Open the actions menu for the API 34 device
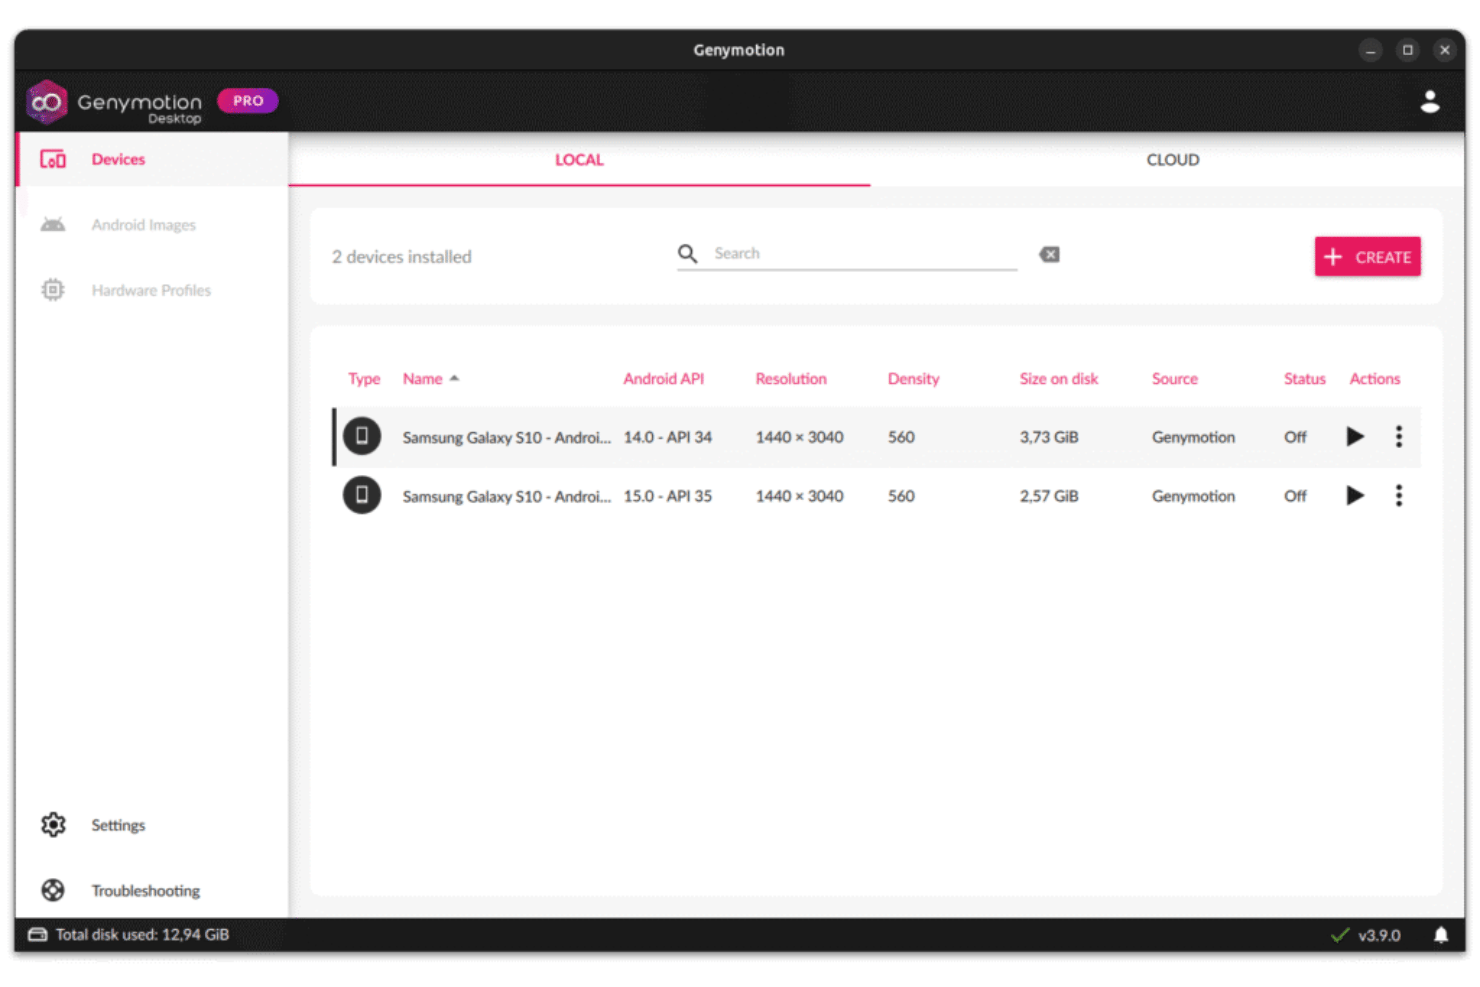Image resolution: width=1480 pixels, height=987 pixels. point(1399,437)
